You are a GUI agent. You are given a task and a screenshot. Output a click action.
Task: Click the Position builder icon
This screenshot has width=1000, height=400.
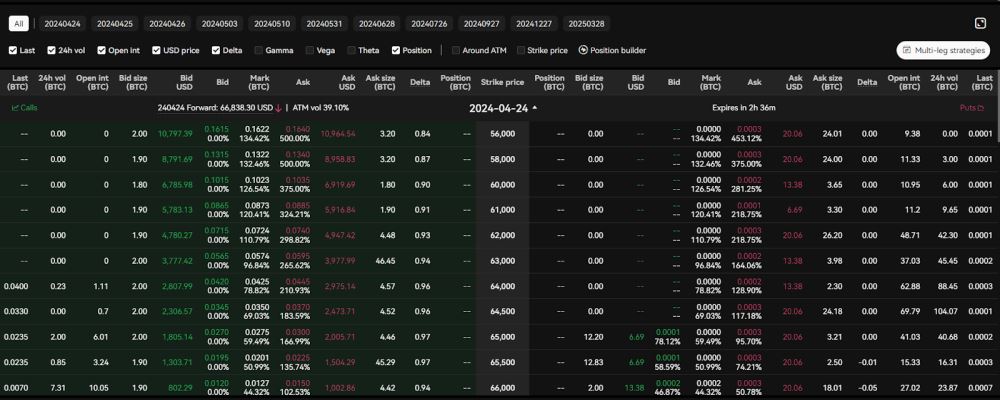click(583, 50)
